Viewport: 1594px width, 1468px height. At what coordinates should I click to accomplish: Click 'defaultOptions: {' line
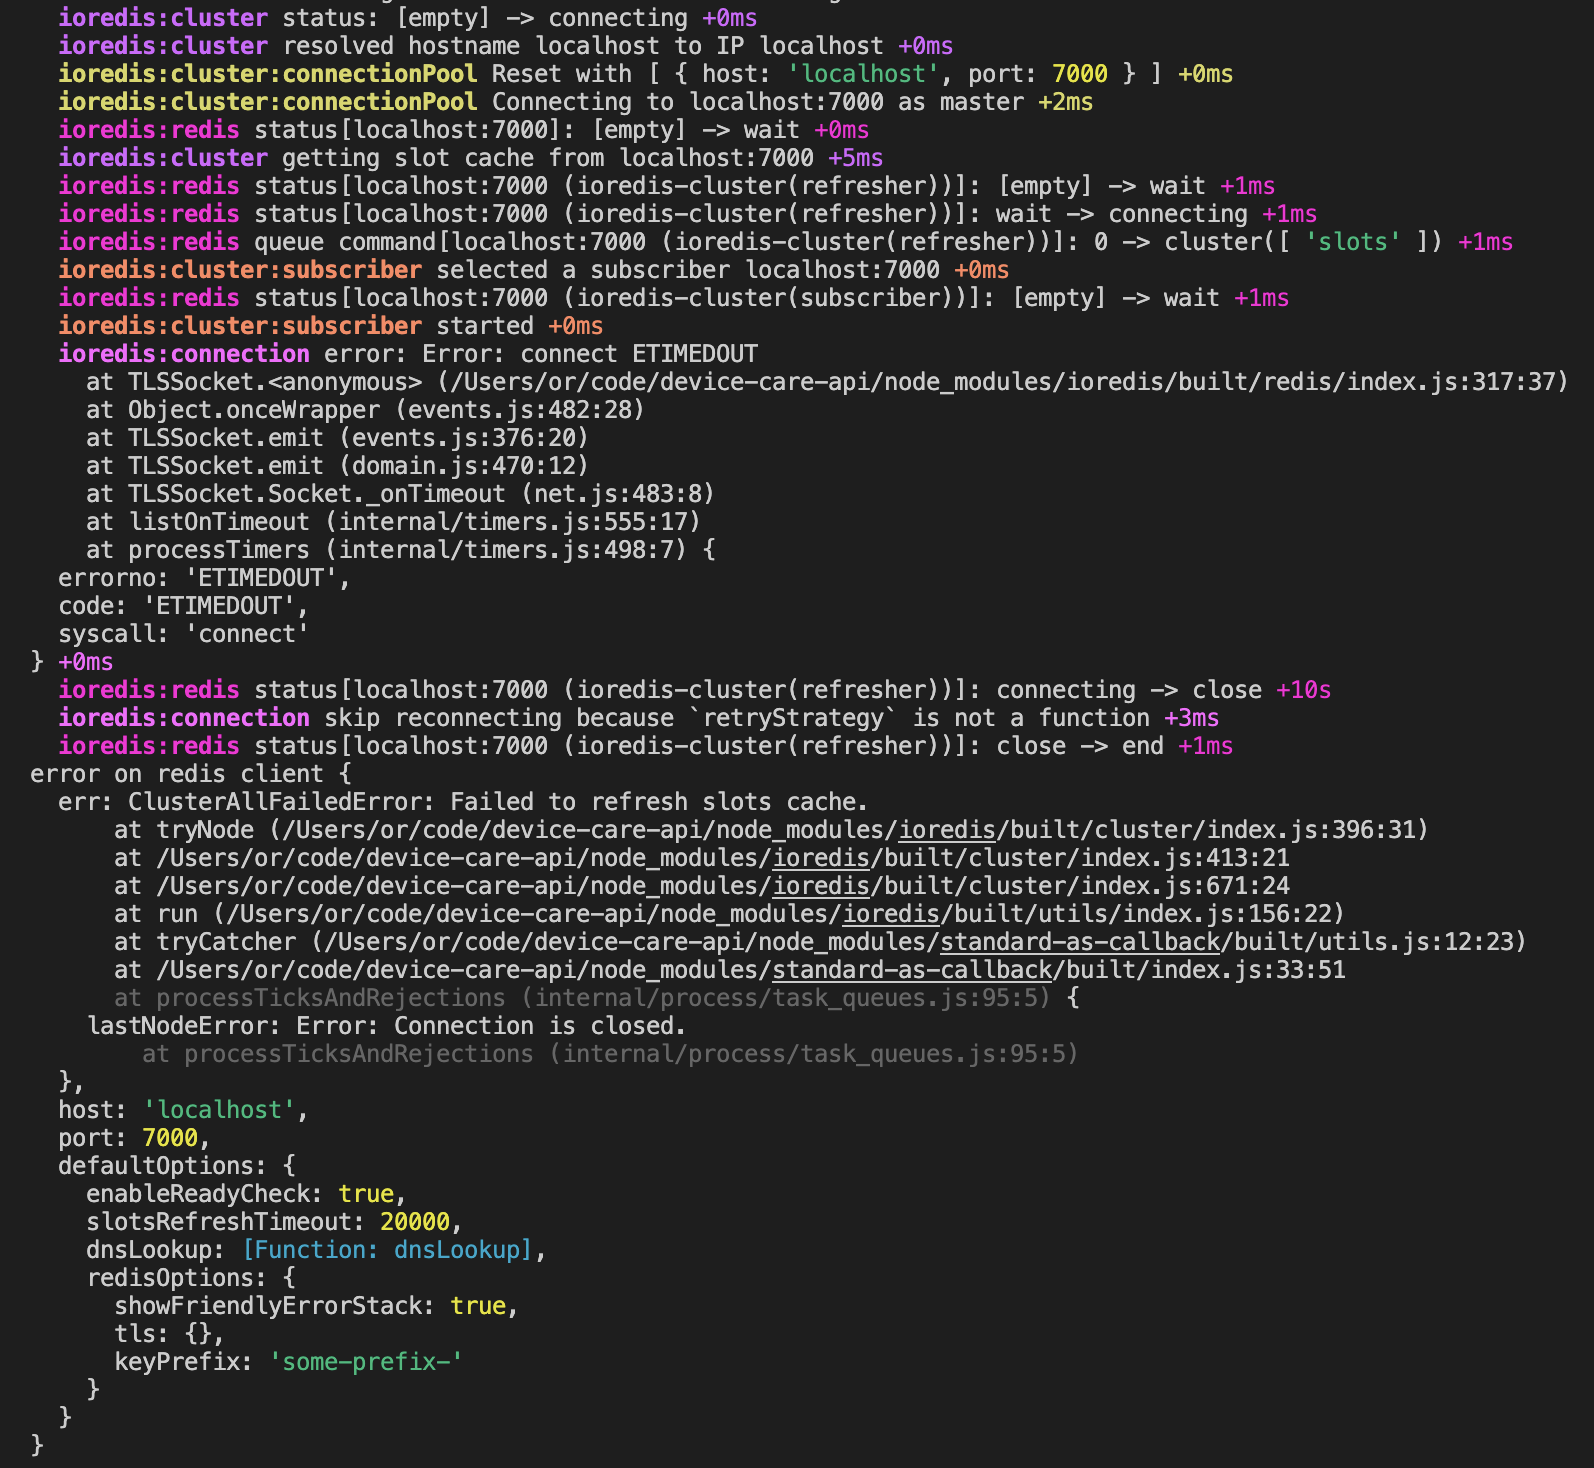(177, 1166)
